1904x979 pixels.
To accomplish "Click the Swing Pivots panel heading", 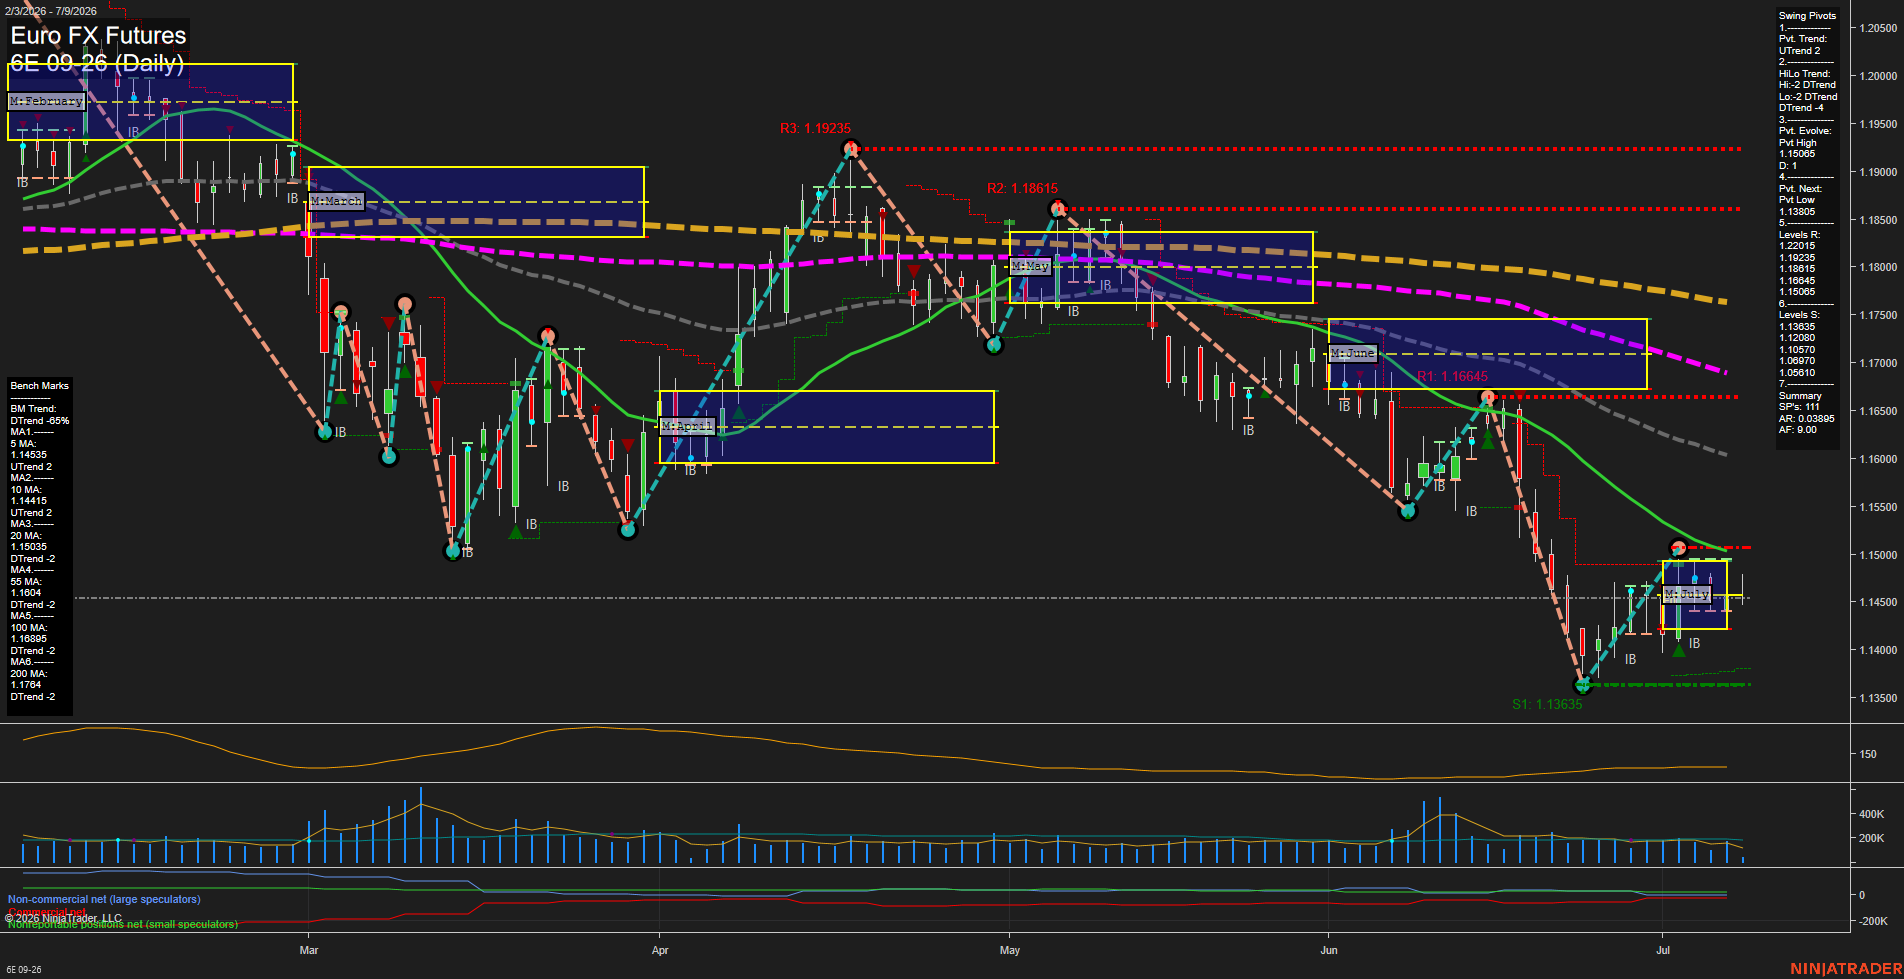I will point(1807,16).
